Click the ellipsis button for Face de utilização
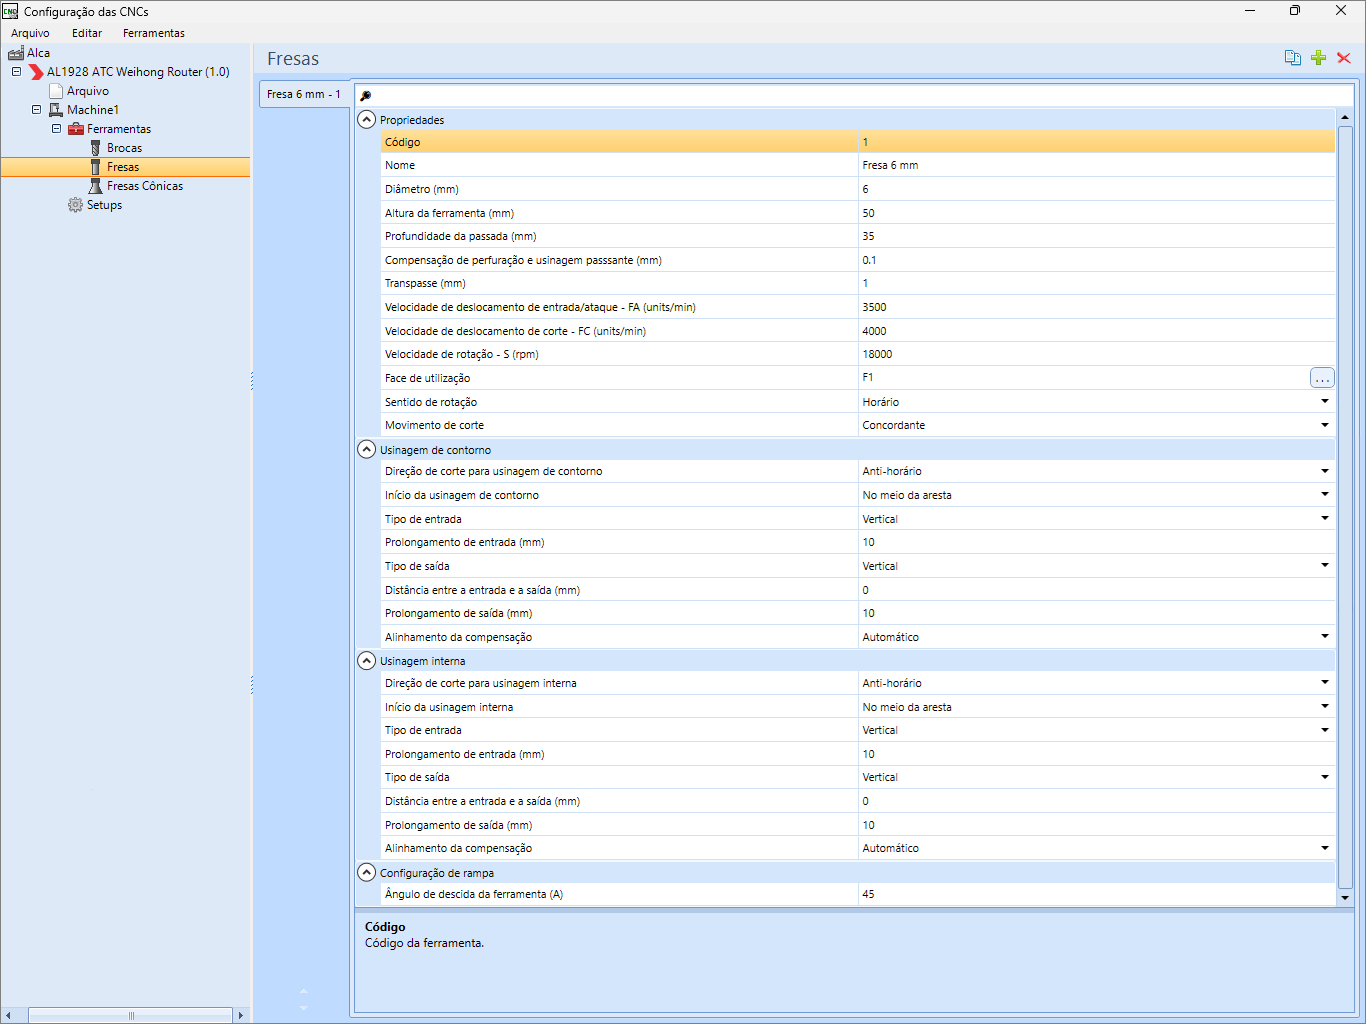Image resolution: width=1366 pixels, height=1024 pixels. 1322,378
